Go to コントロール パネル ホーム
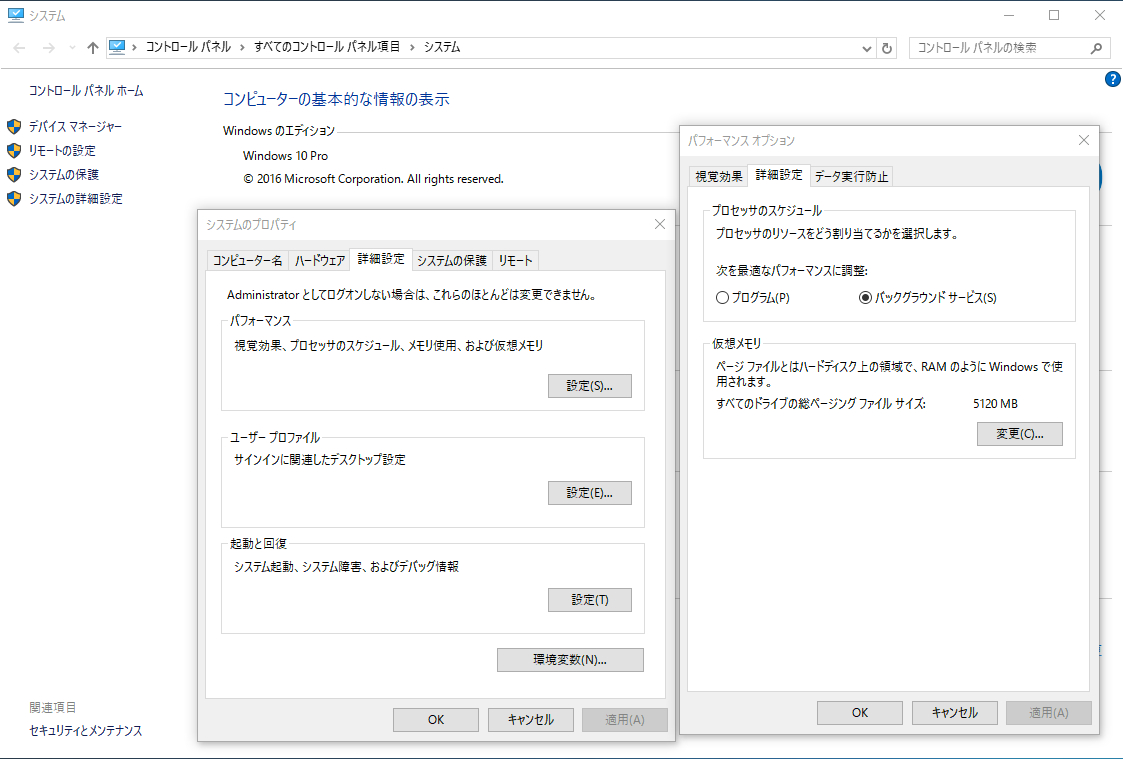 pyautogui.click(x=86, y=91)
